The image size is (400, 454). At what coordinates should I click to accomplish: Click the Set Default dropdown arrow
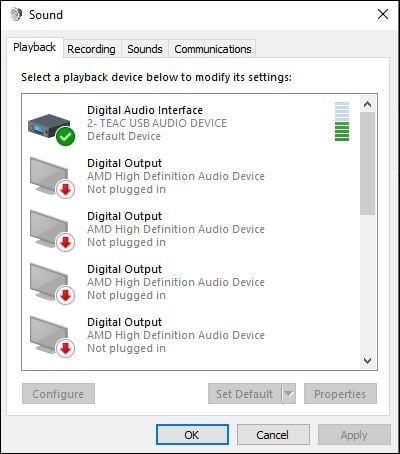[x=289, y=394]
